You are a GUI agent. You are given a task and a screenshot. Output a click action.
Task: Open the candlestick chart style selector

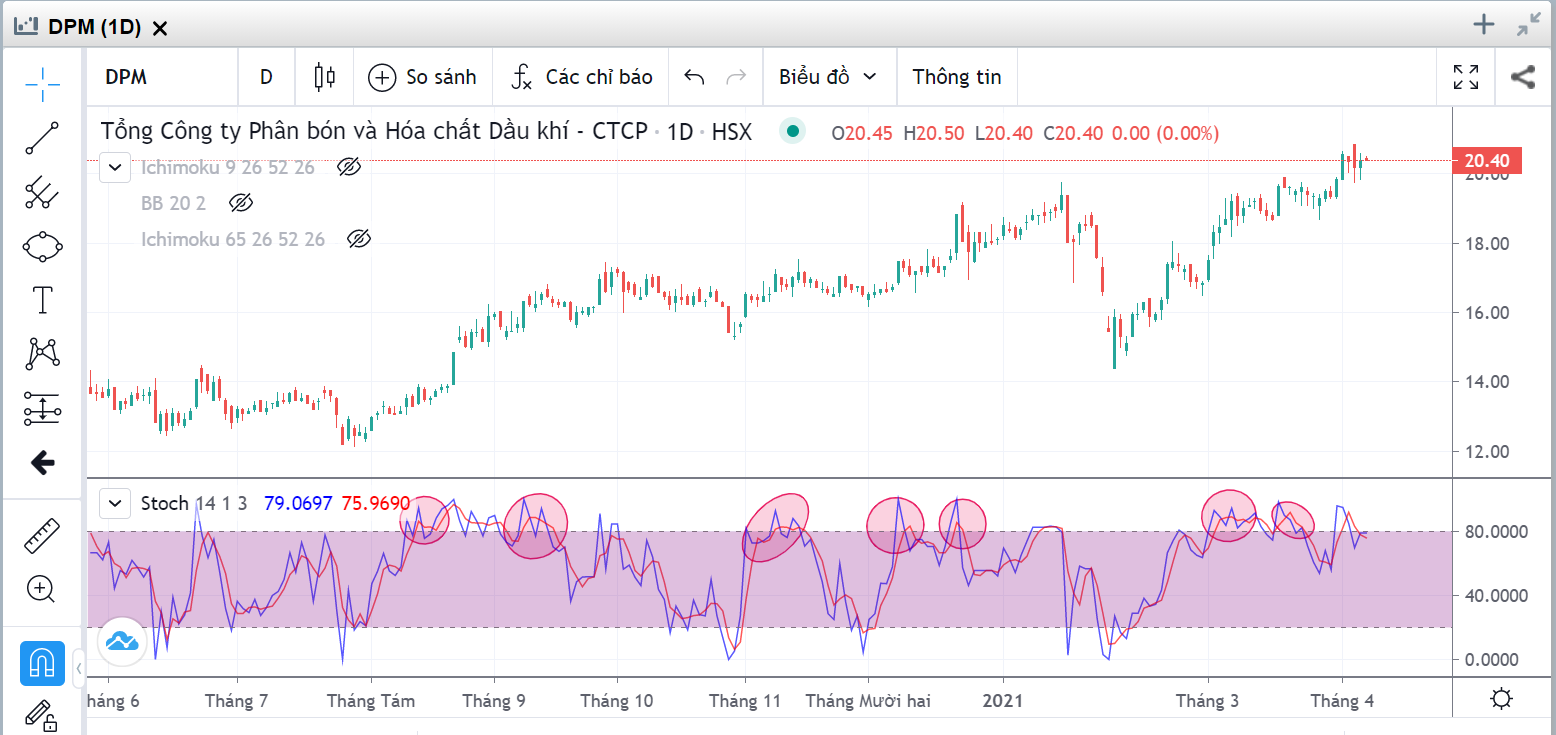tap(324, 77)
